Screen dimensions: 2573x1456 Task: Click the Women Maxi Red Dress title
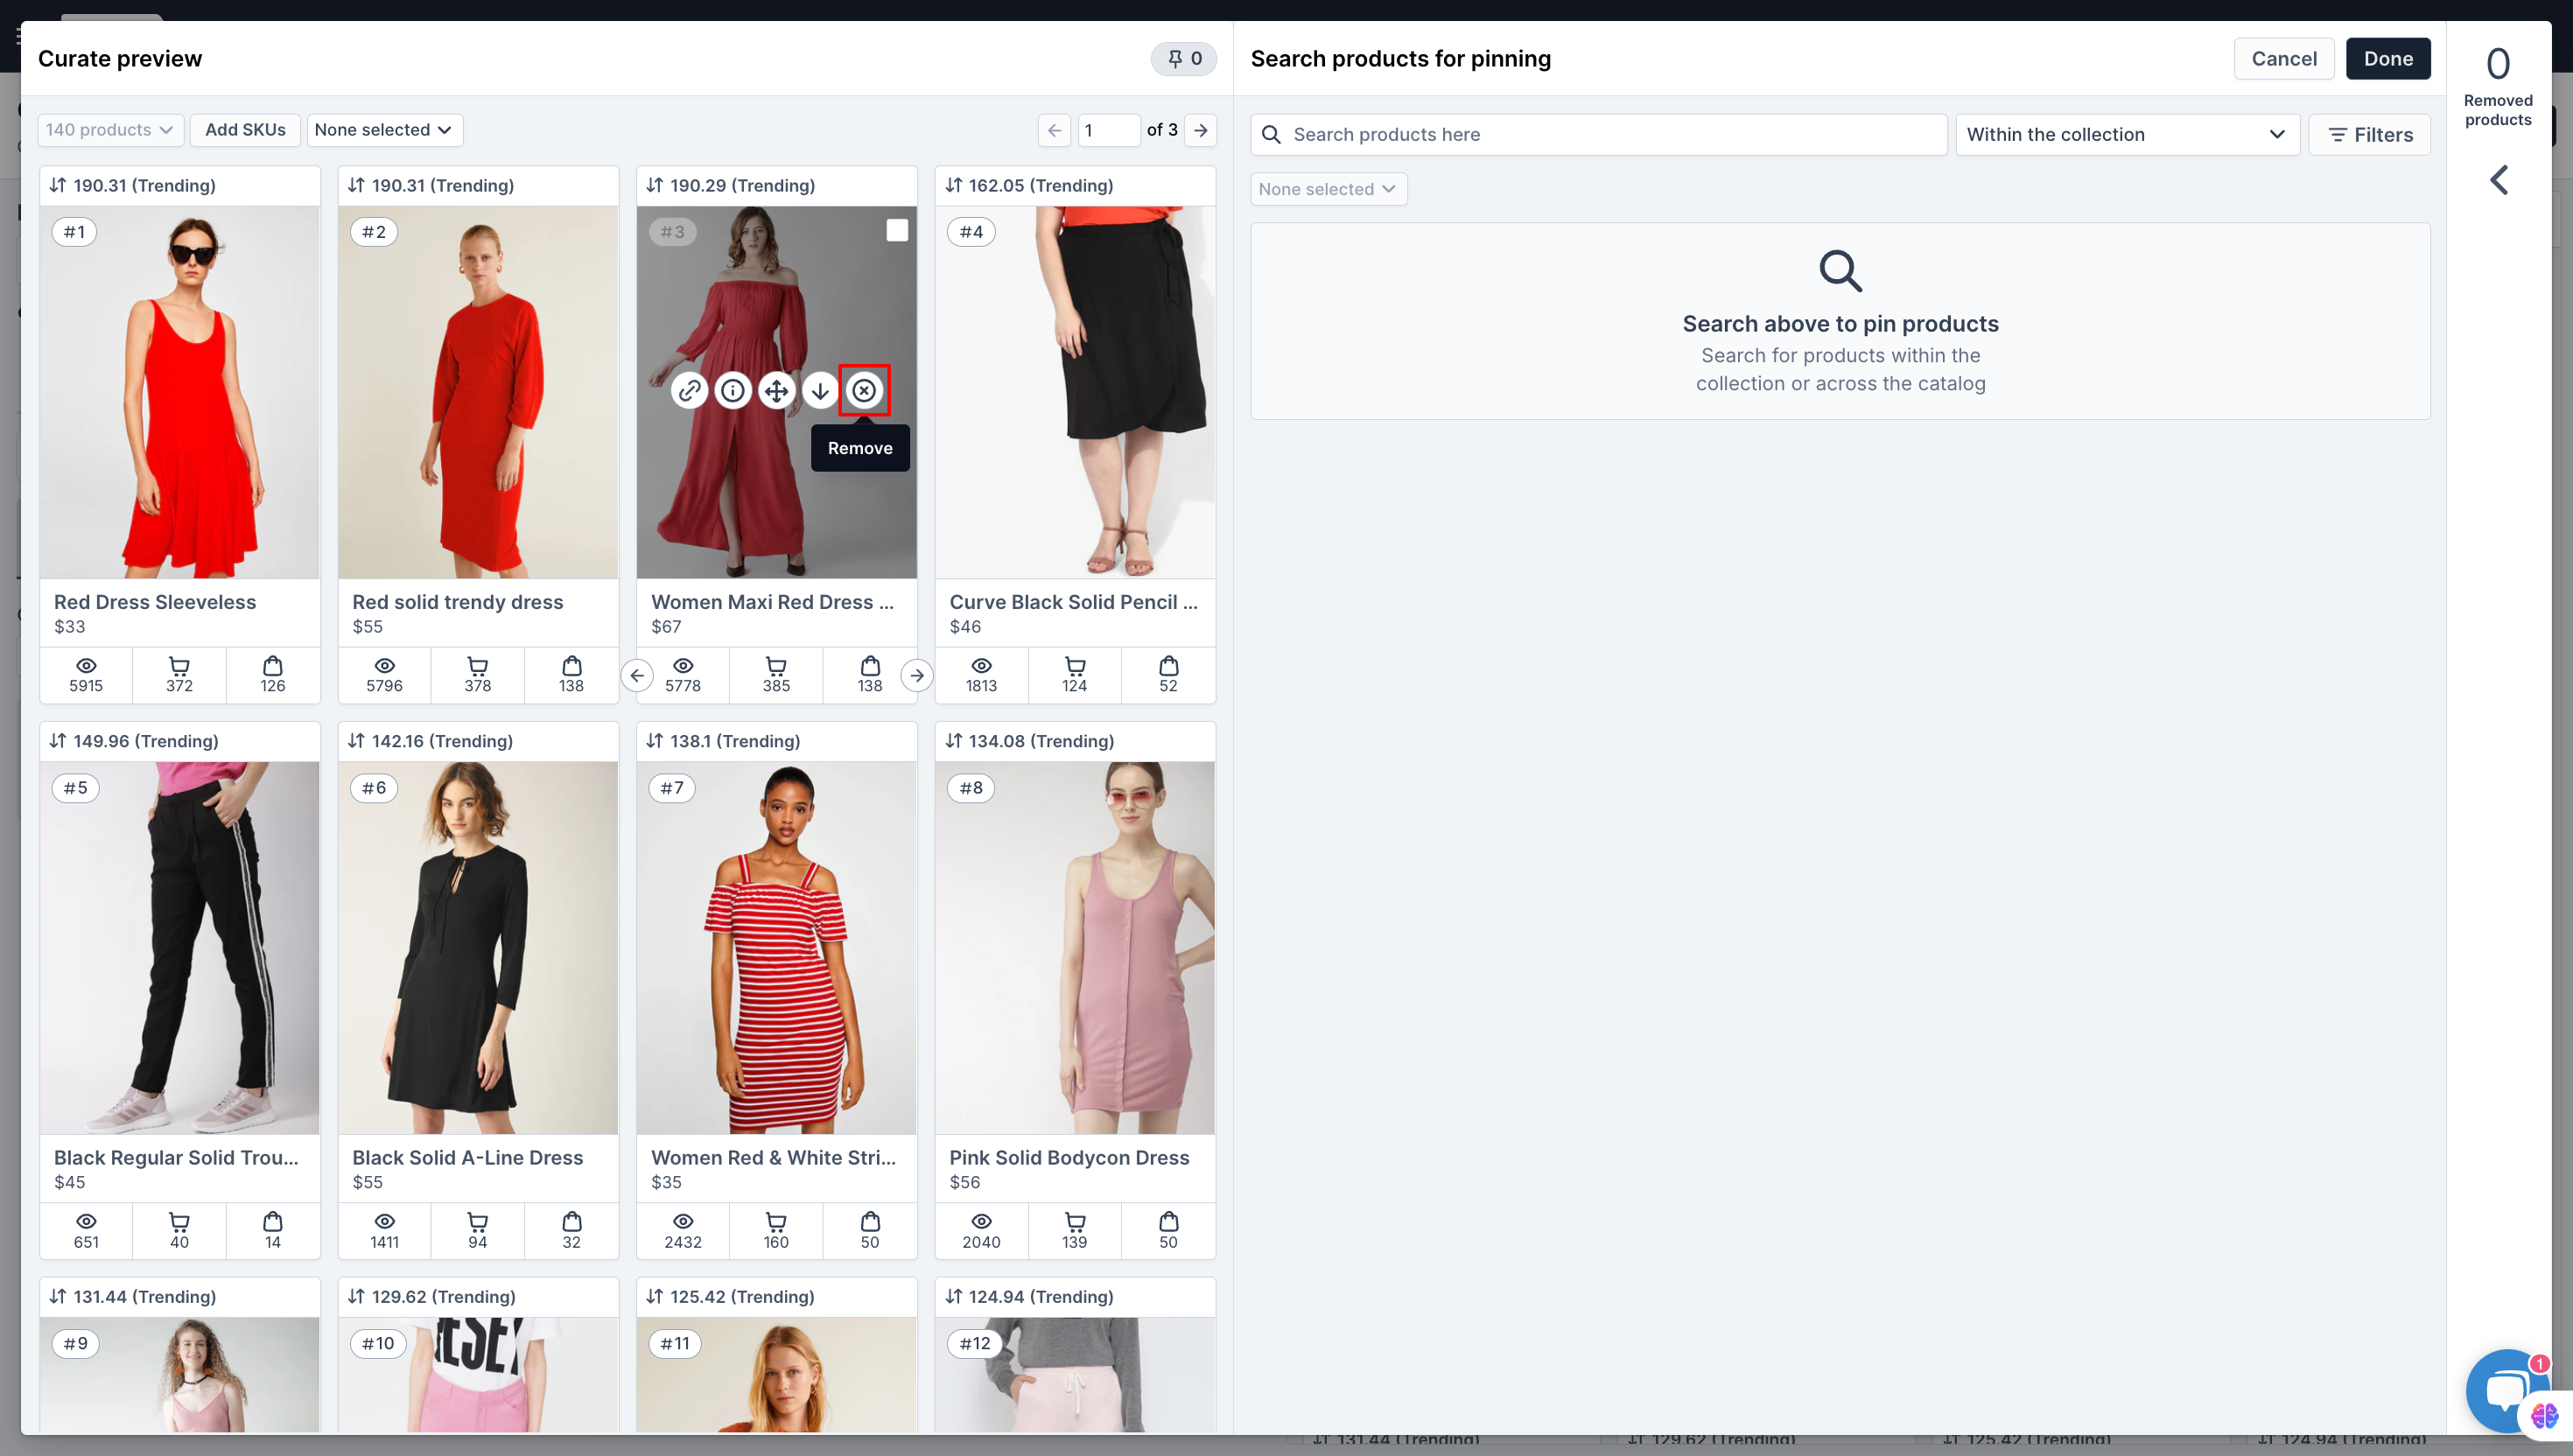(772, 602)
